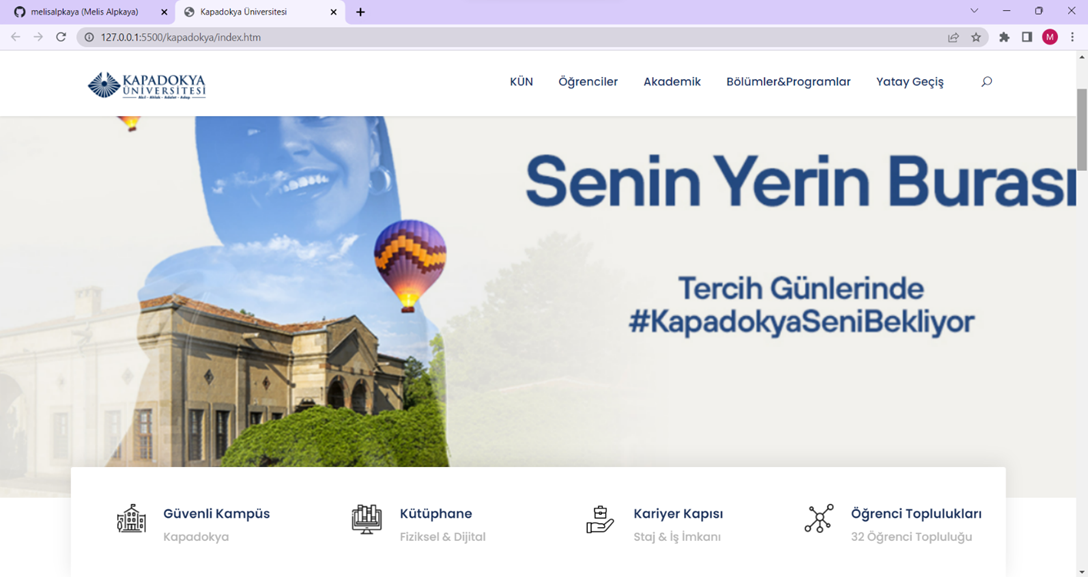The width and height of the screenshot is (1088, 577).
Task: Click the site info lock icon
Action: pos(89,36)
